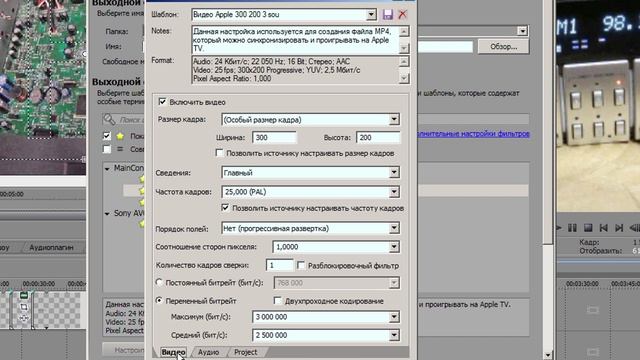Screen dimensions: 640x360
Task: Click the 00:00:30:00 timeline ruler marker
Action: click(x=39, y=284)
